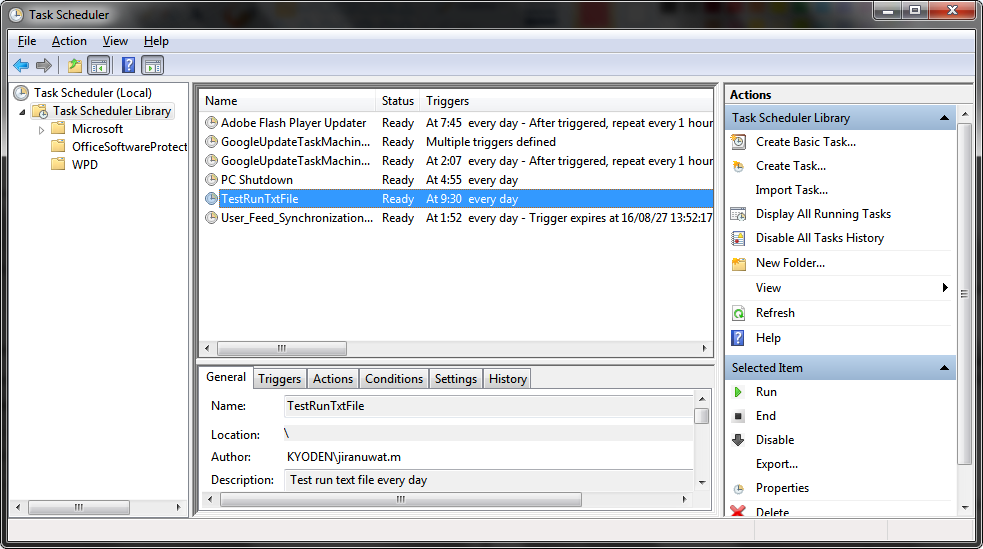
Task: Click the PC Shutdown task clock icon
Action: click(212, 180)
